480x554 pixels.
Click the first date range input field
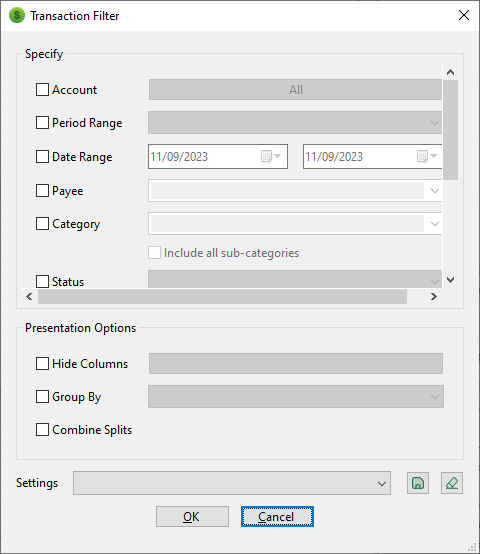point(218,156)
